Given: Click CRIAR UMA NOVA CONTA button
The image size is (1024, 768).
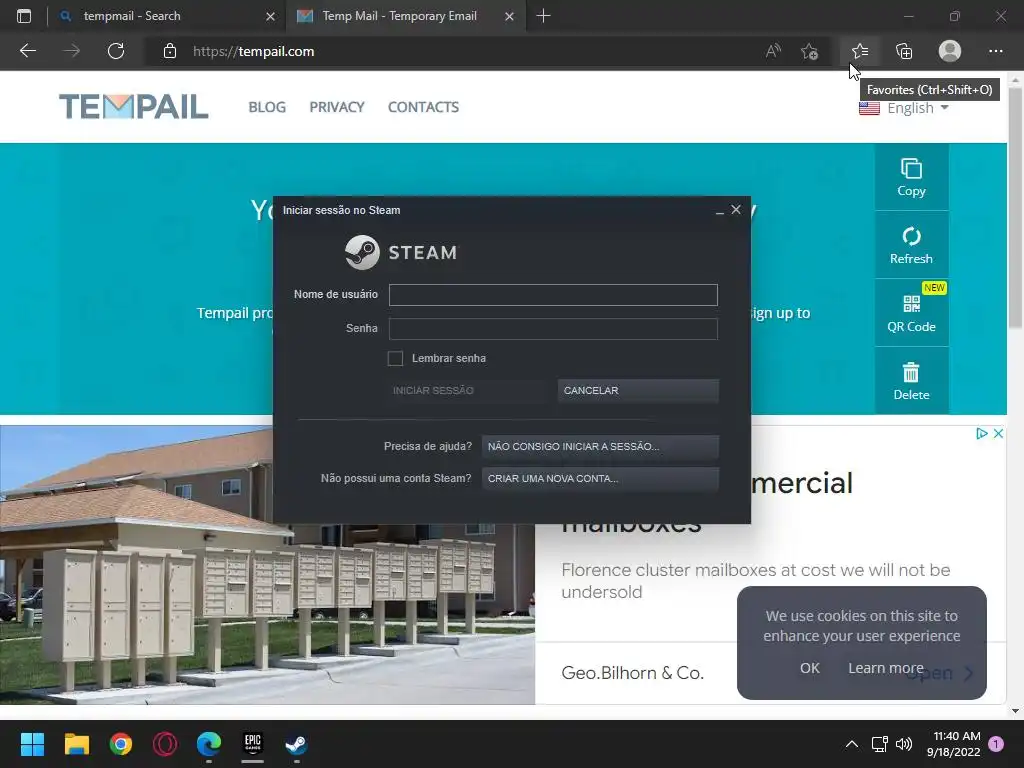Looking at the screenshot, I should [x=600, y=479].
